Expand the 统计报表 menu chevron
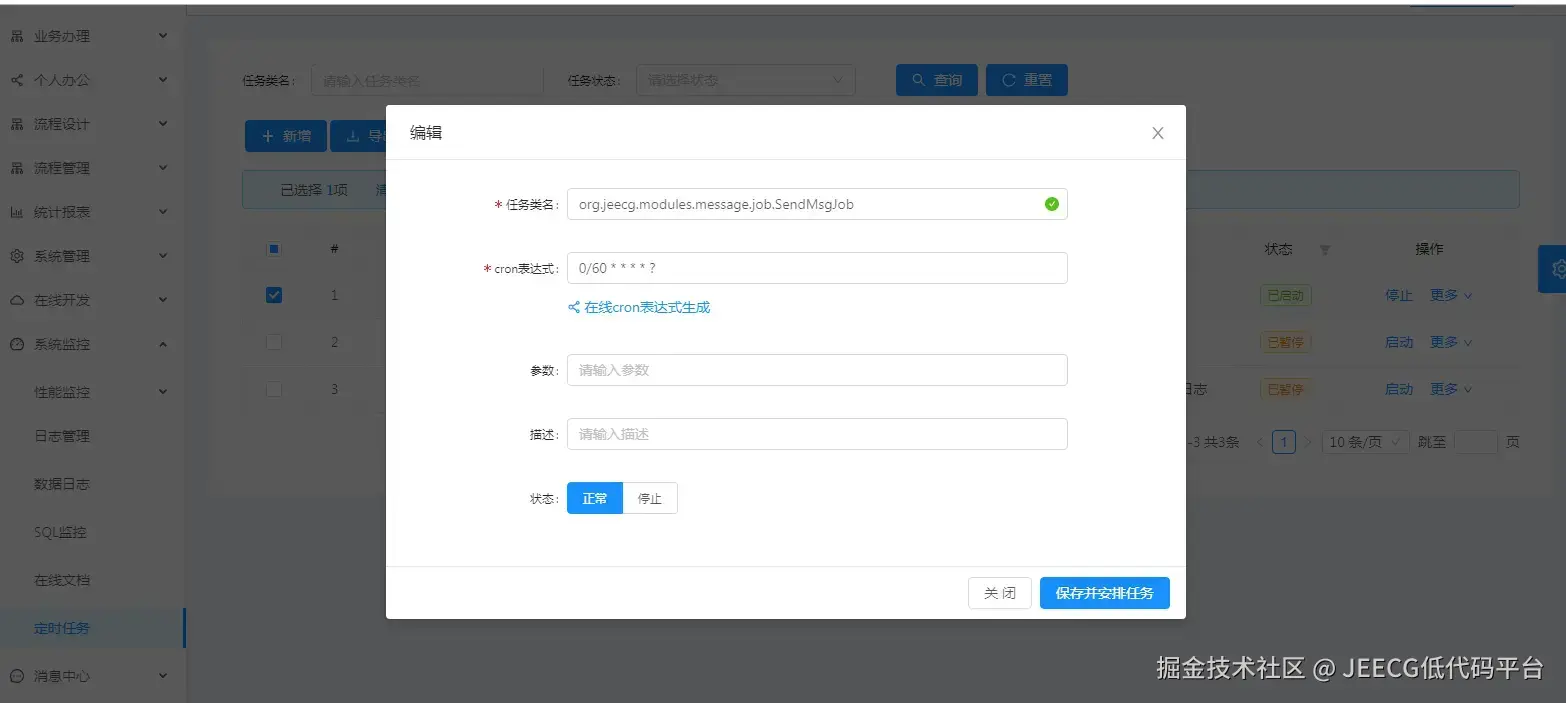Image resolution: width=1566 pixels, height=703 pixels. [x=163, y=212]
